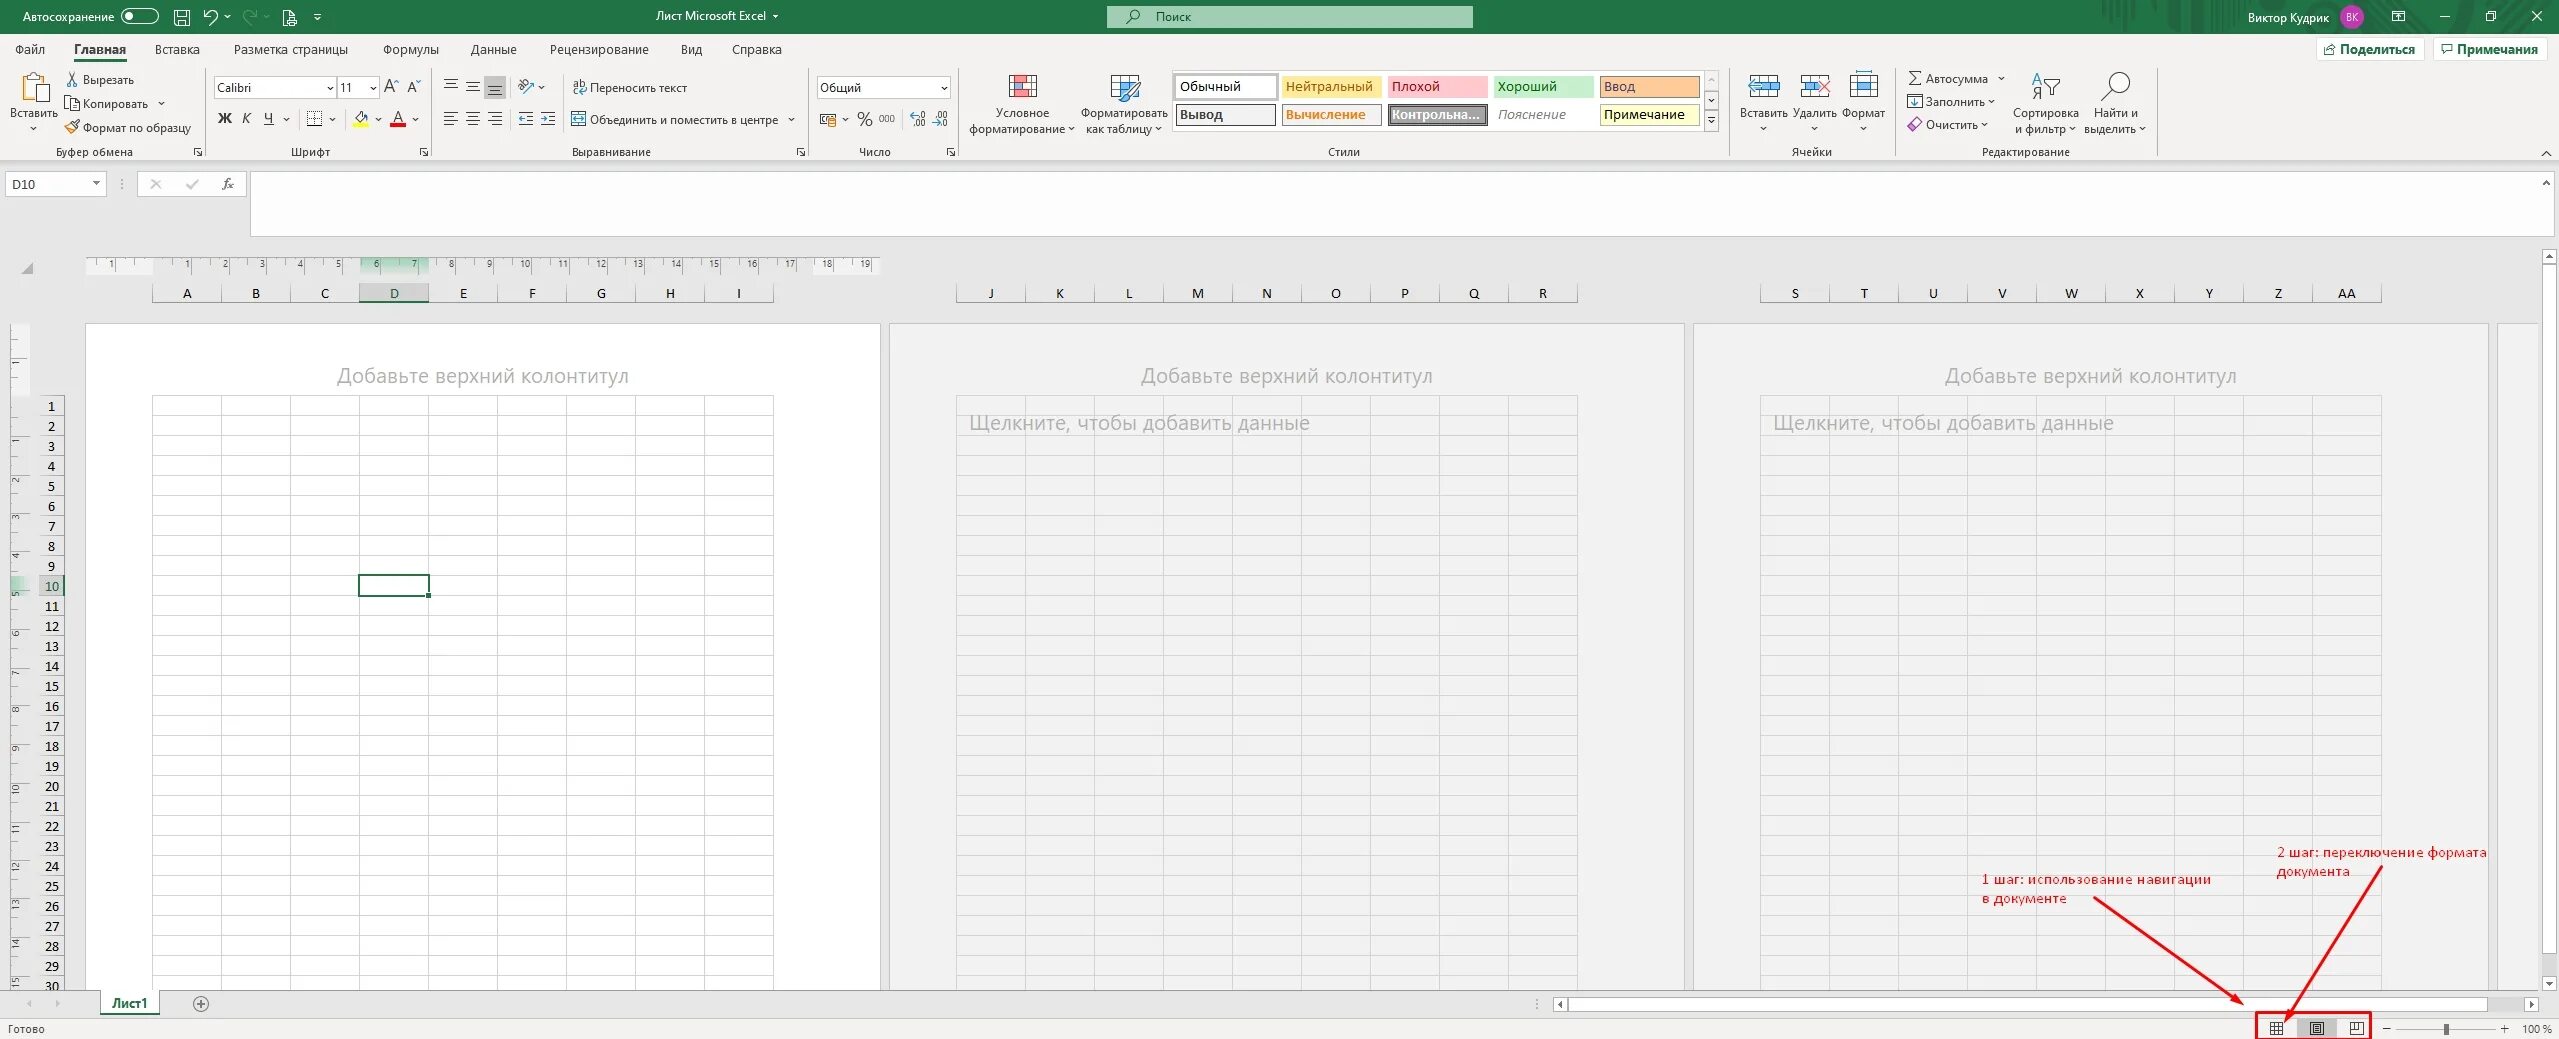Switch to the Рецензирование tab

coord(599,50)
